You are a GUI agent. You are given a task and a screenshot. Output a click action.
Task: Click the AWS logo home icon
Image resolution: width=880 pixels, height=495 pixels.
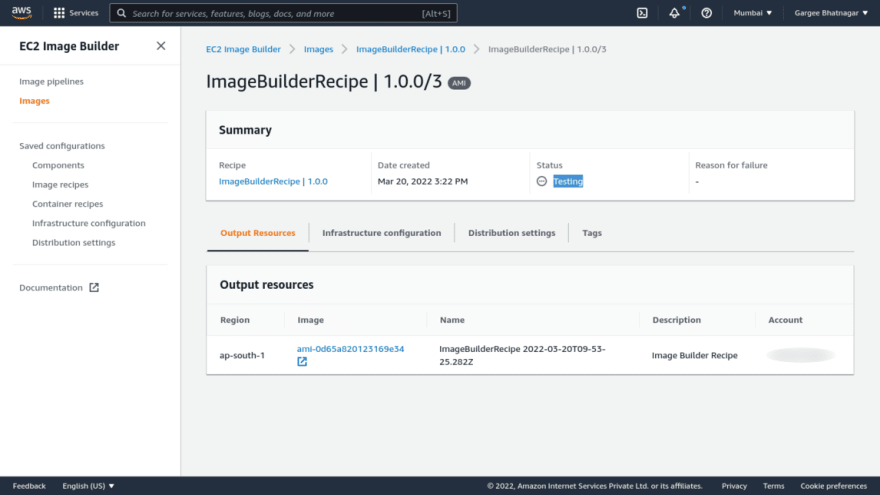pyautogui.click(x=21, y=12)
